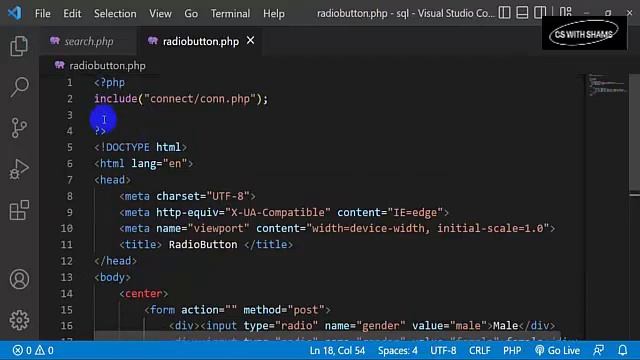
Task: Open the Search view in activity bar
Action: (x=19, y=87)
